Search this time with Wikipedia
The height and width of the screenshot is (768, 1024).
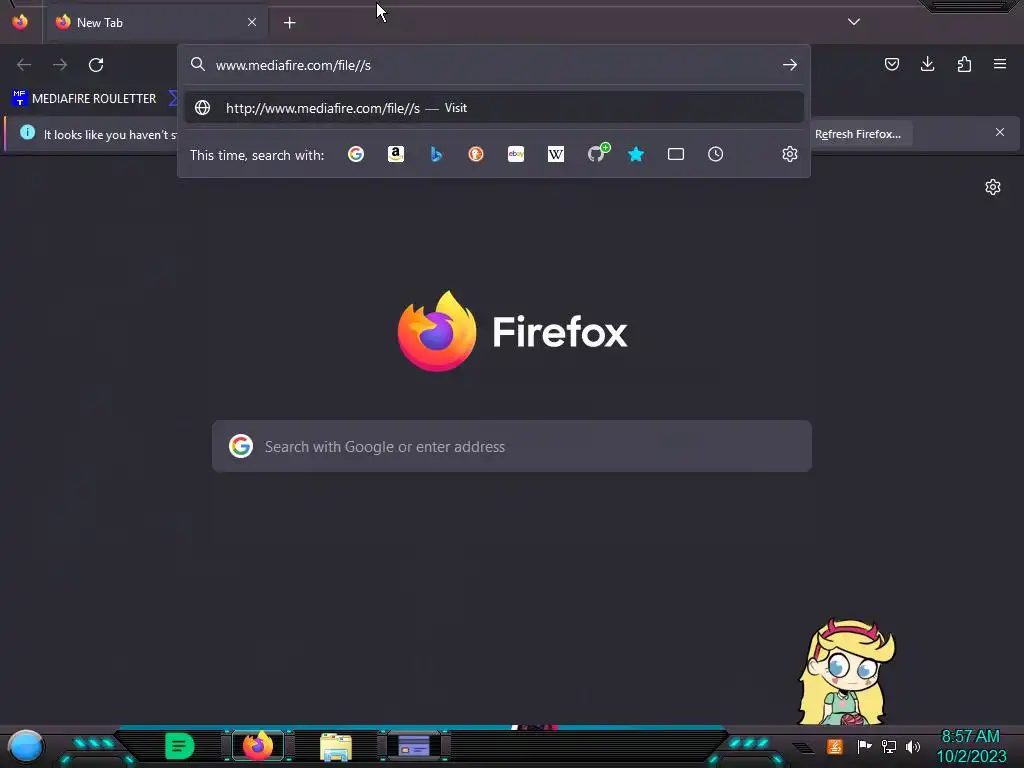coord(556,154)
